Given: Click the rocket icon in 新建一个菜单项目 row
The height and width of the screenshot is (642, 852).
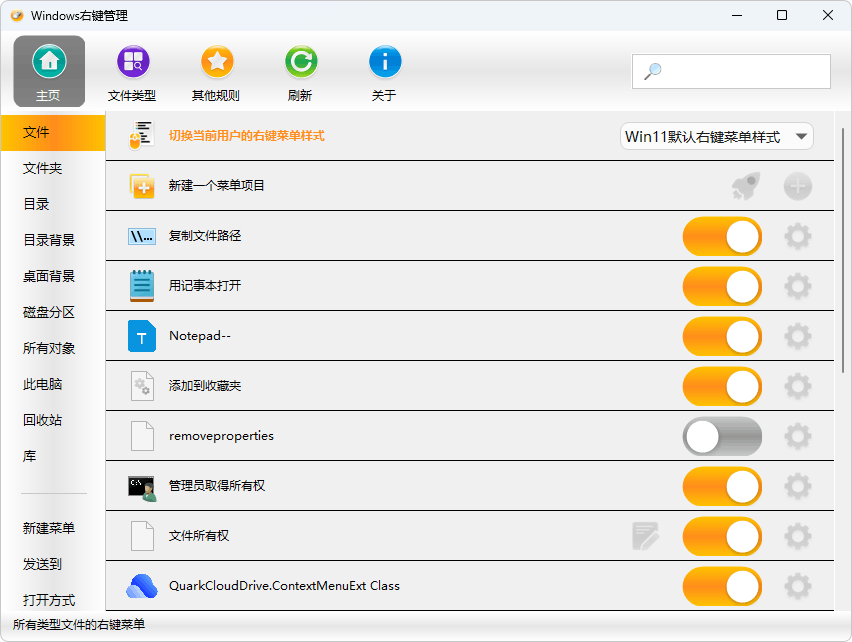Looking at the screenshot, I should point(745,186).
